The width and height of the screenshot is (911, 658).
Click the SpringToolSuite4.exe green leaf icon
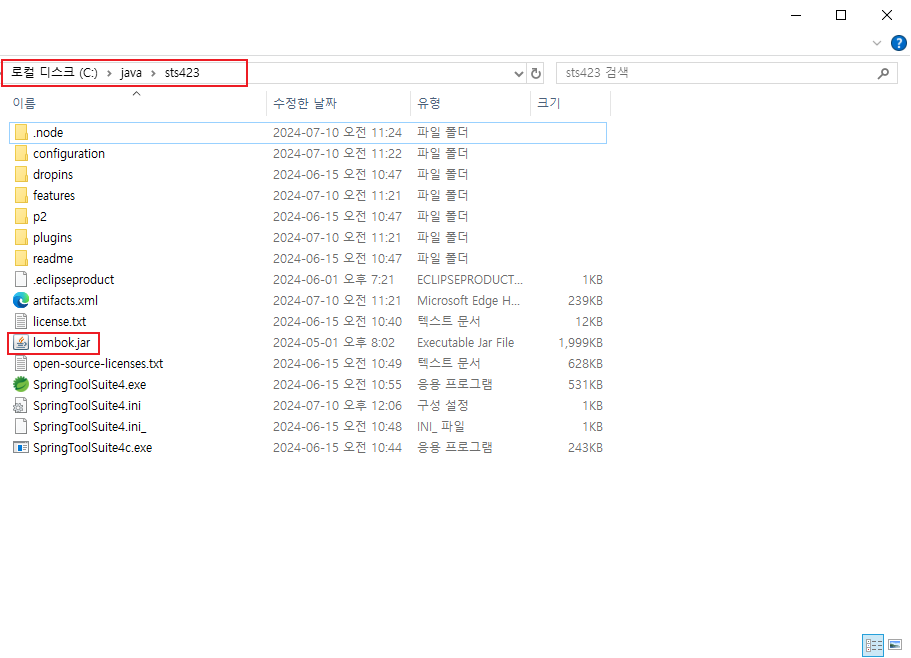tap(21, 384)
